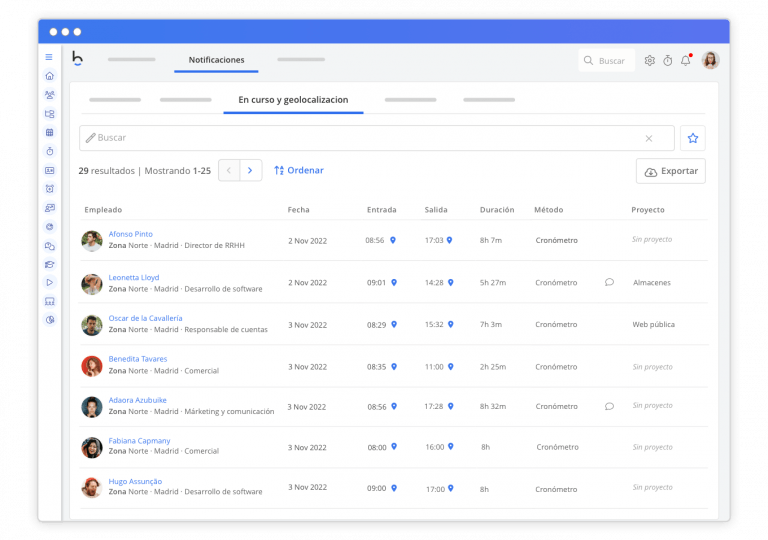Screen dimensions: 768x540
Task: Go to next page of results
Action: click(251, 170)
